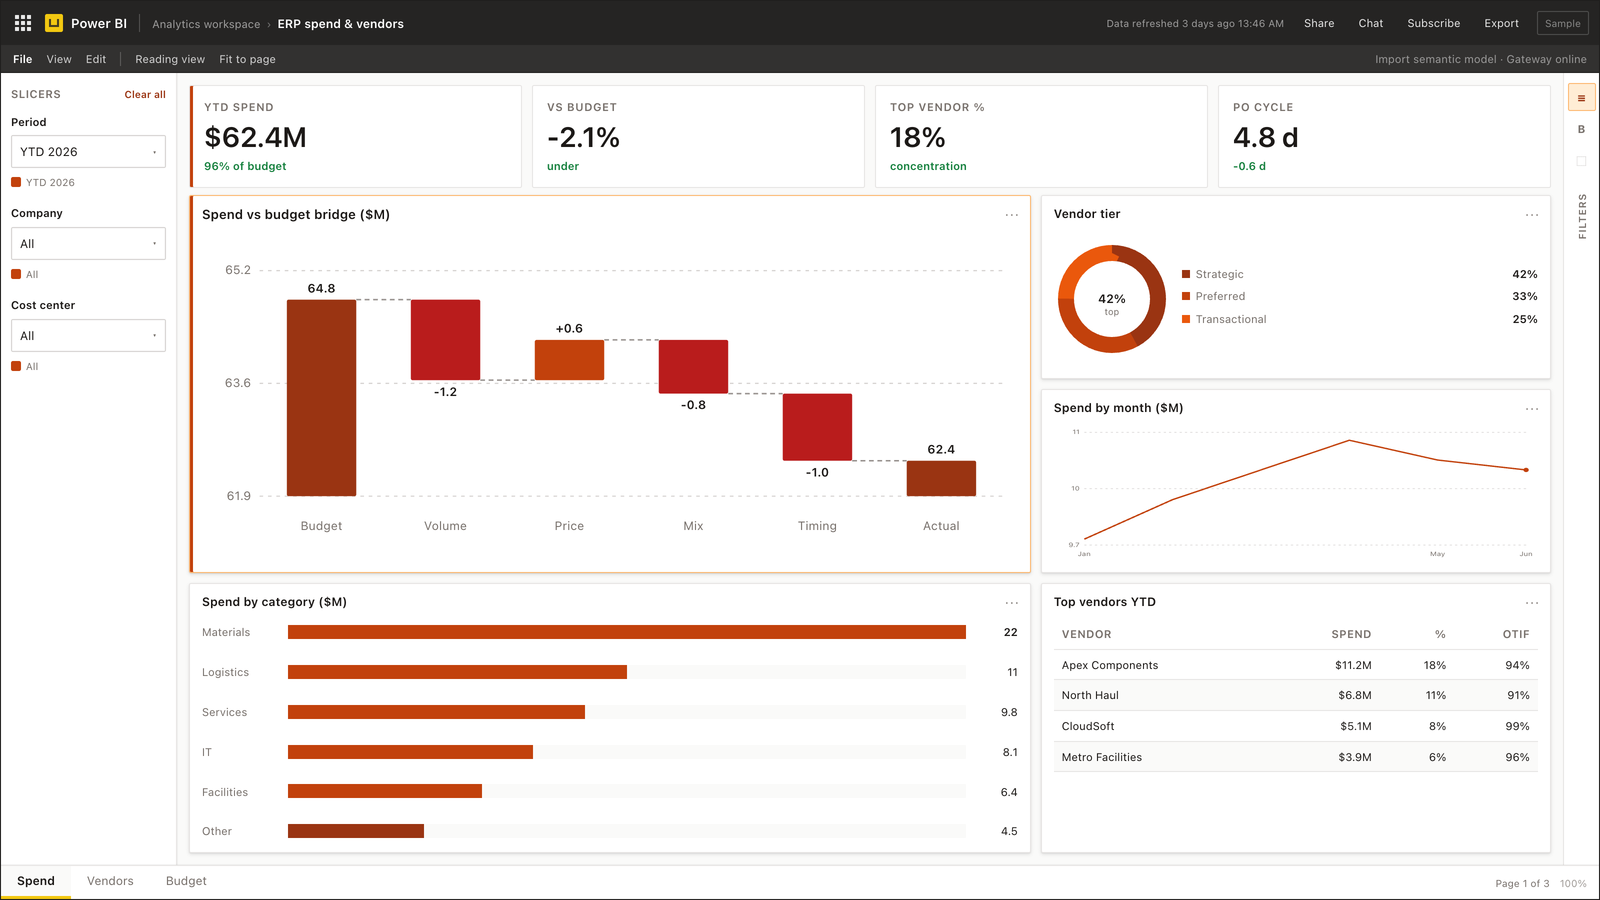Click the Other category bar
Image resolution: width=1600 pixels, height=900 pixels.
pyautogui.click(x=356, y=831)
